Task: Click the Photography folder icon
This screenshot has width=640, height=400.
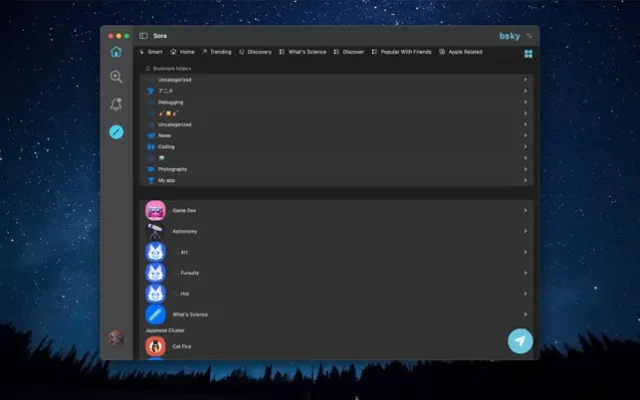Action: click(151, 169)
